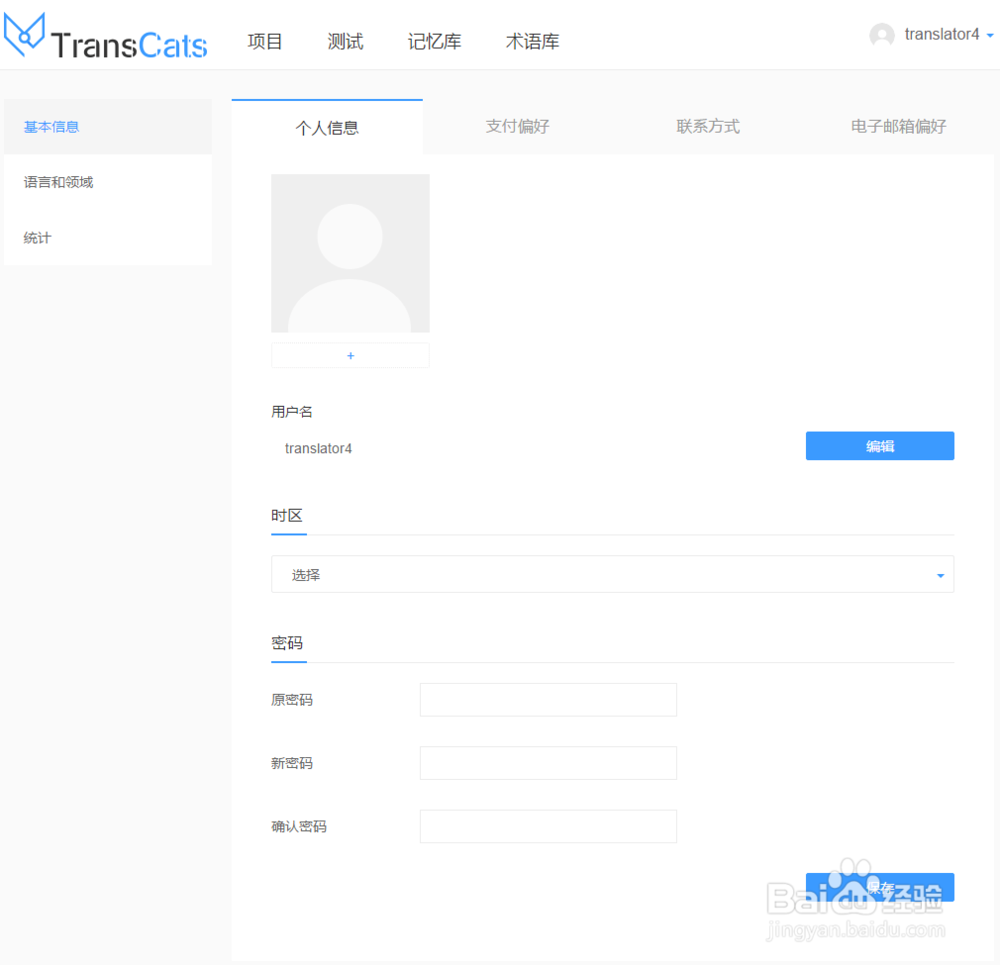The width and height of the screenshot is (1000, 965).
Task: Click the TransCats logo icon
Action: coord(25,36)
